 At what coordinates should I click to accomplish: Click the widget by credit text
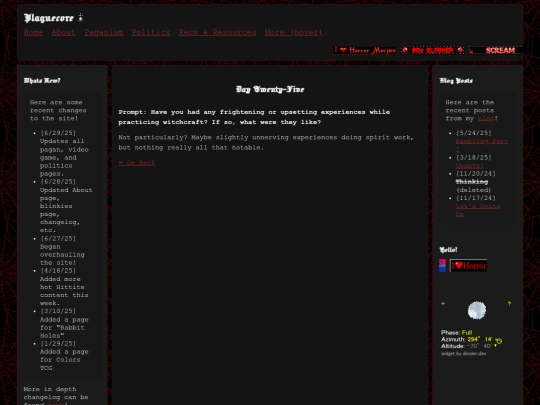pyautogui.click(x=464, y=354)
